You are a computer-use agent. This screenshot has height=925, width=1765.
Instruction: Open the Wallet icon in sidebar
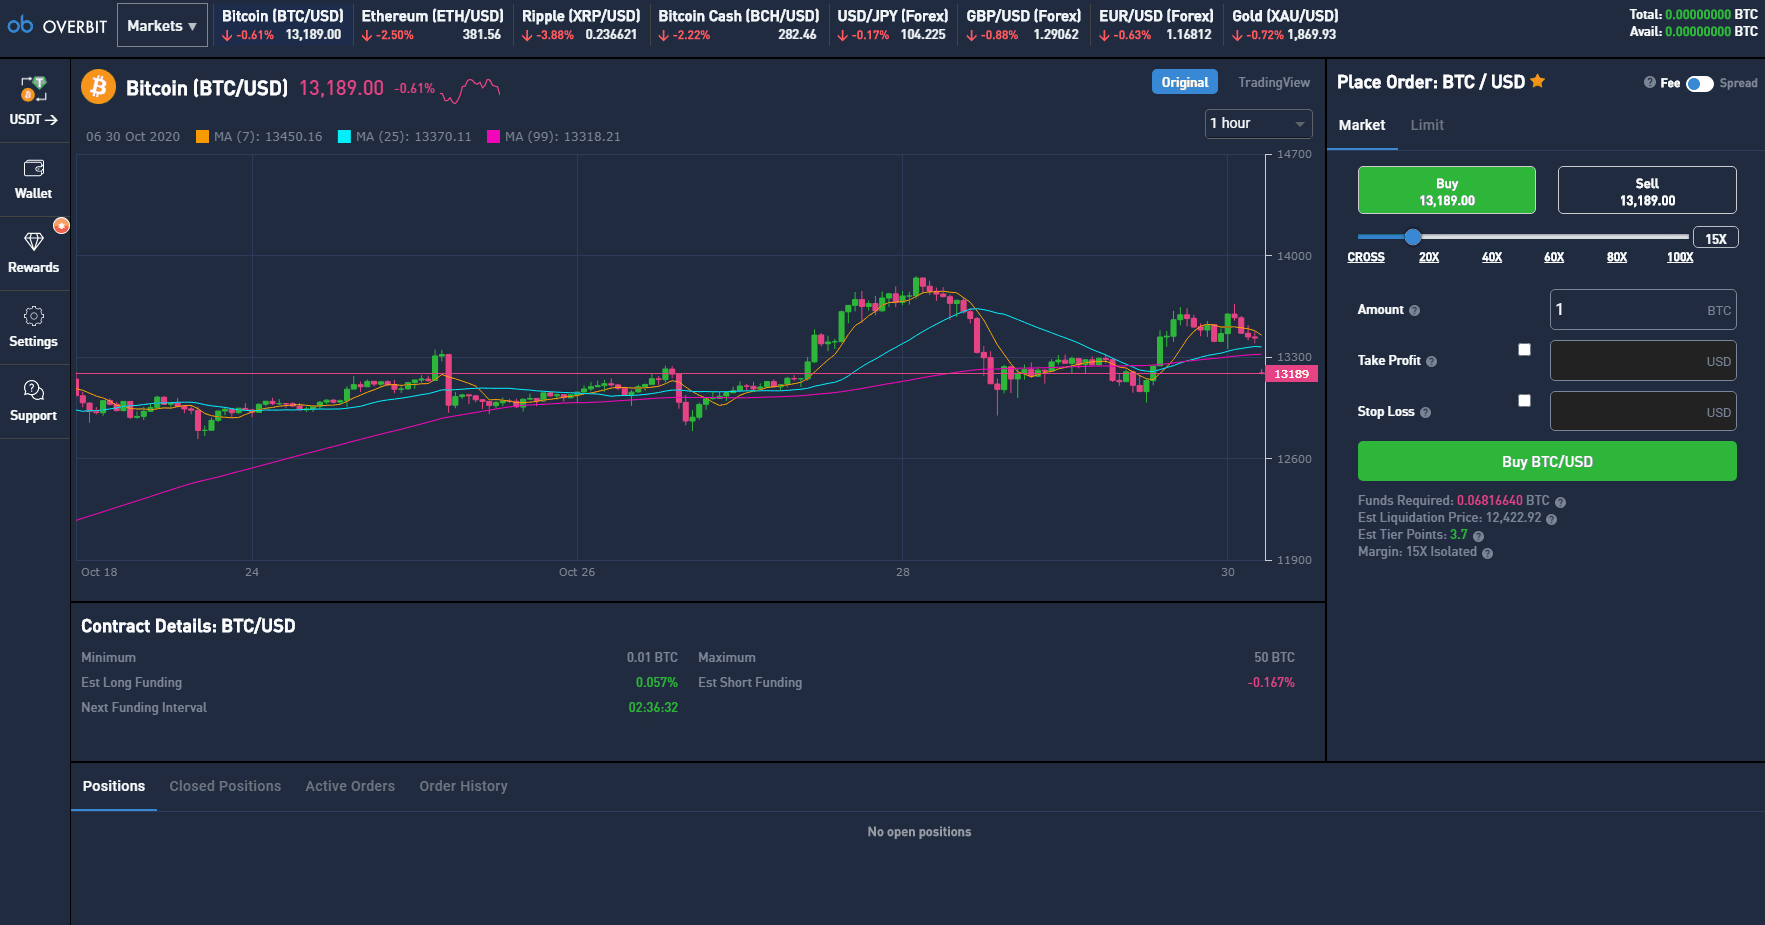34,168
